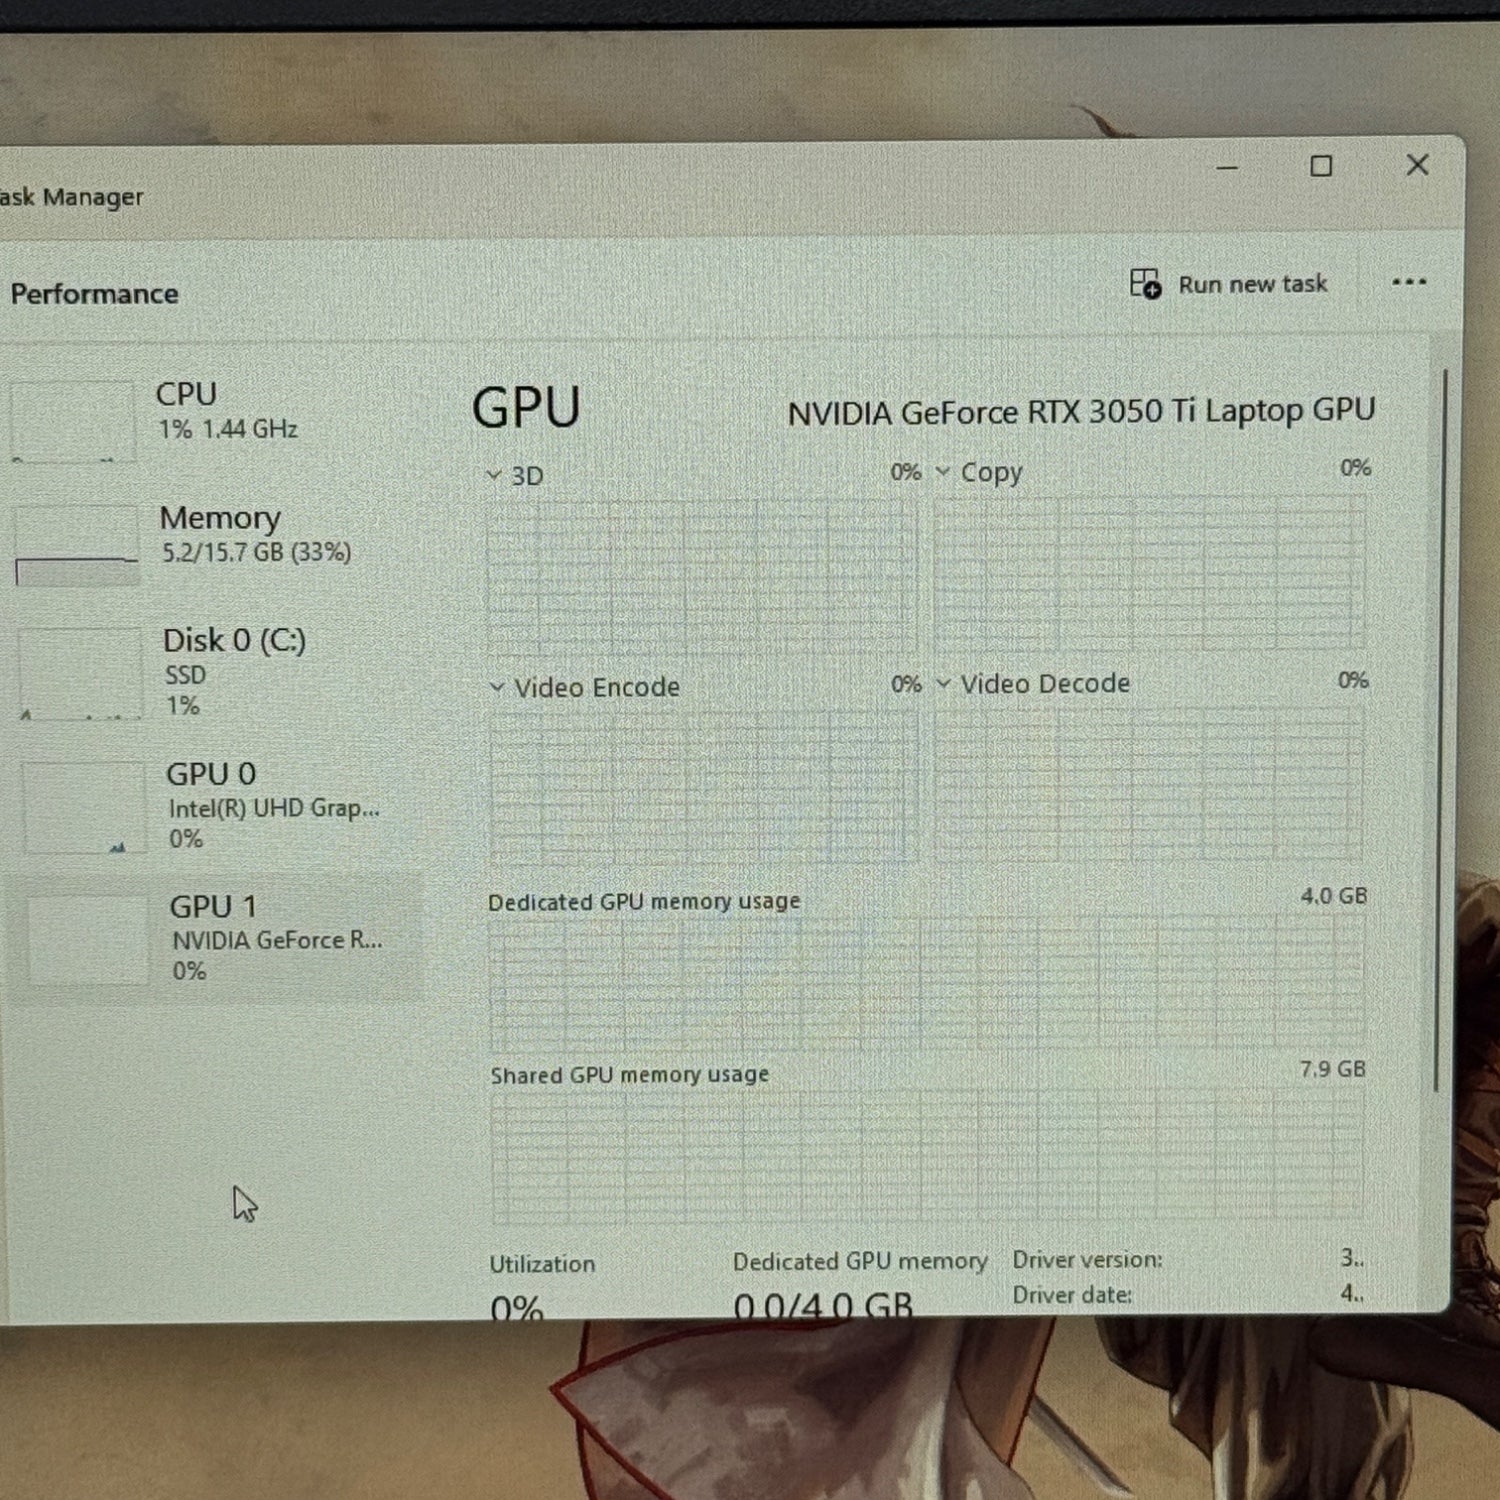Select the GPU 0 Intel UHD Graphics entry
Image resolution: width=1500 pixels, height=1500 pixels.
(x=212, y=806)
